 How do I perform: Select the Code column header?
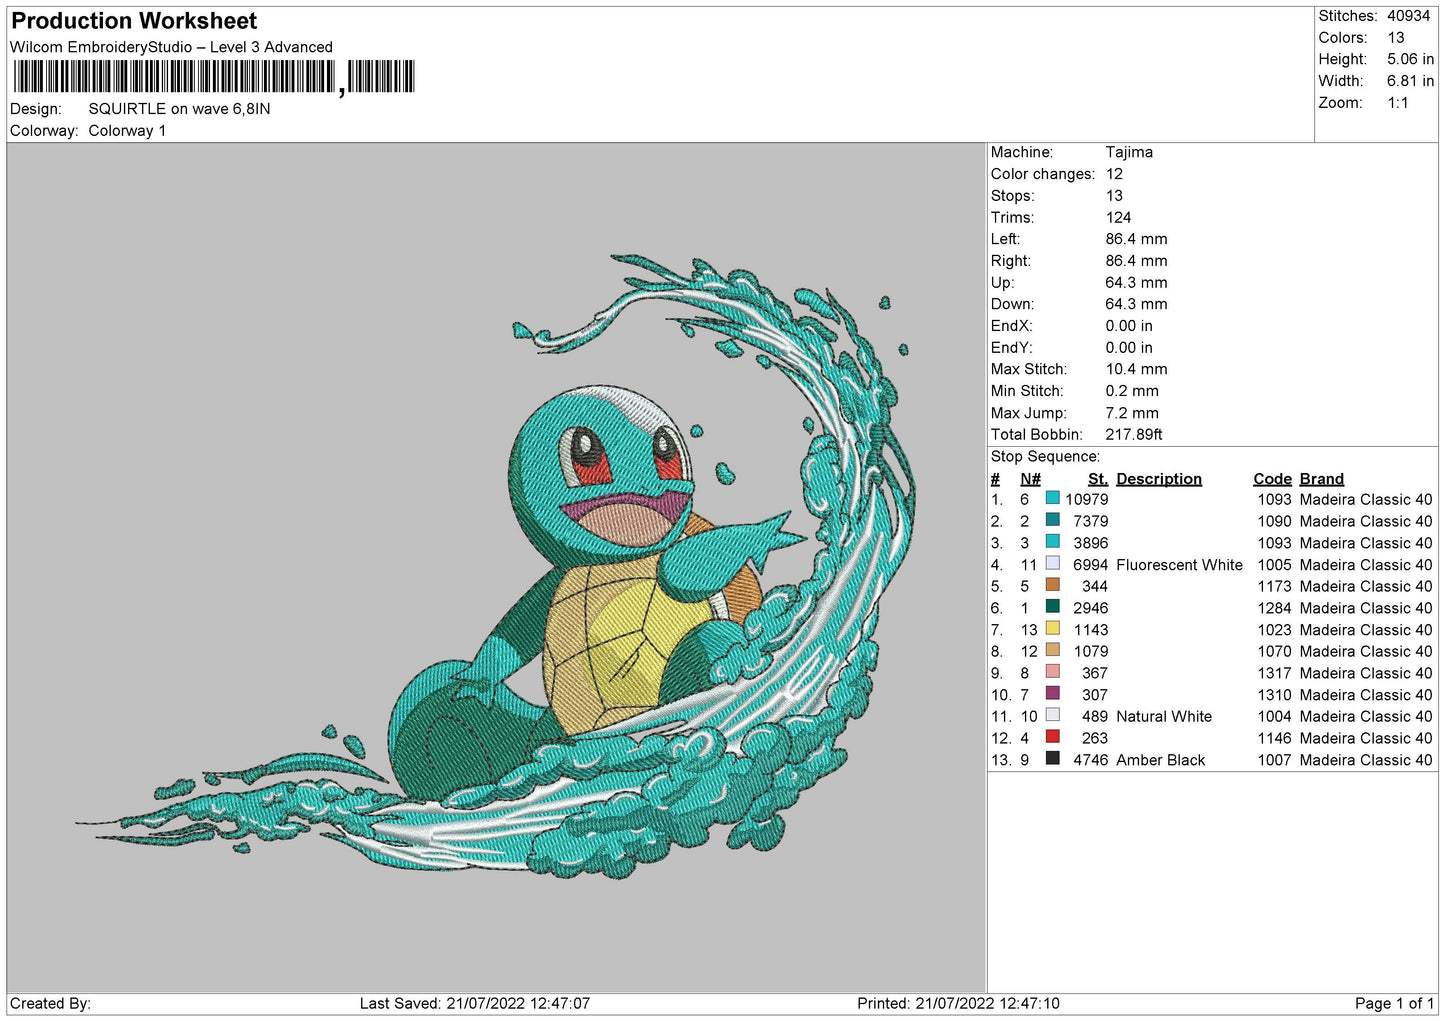1272,479
